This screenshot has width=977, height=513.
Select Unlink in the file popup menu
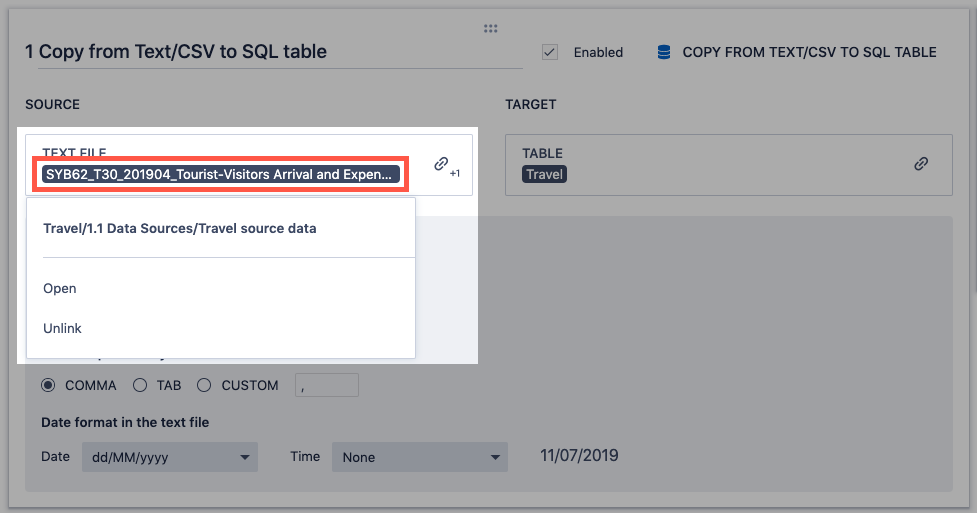tap(63, 328)
